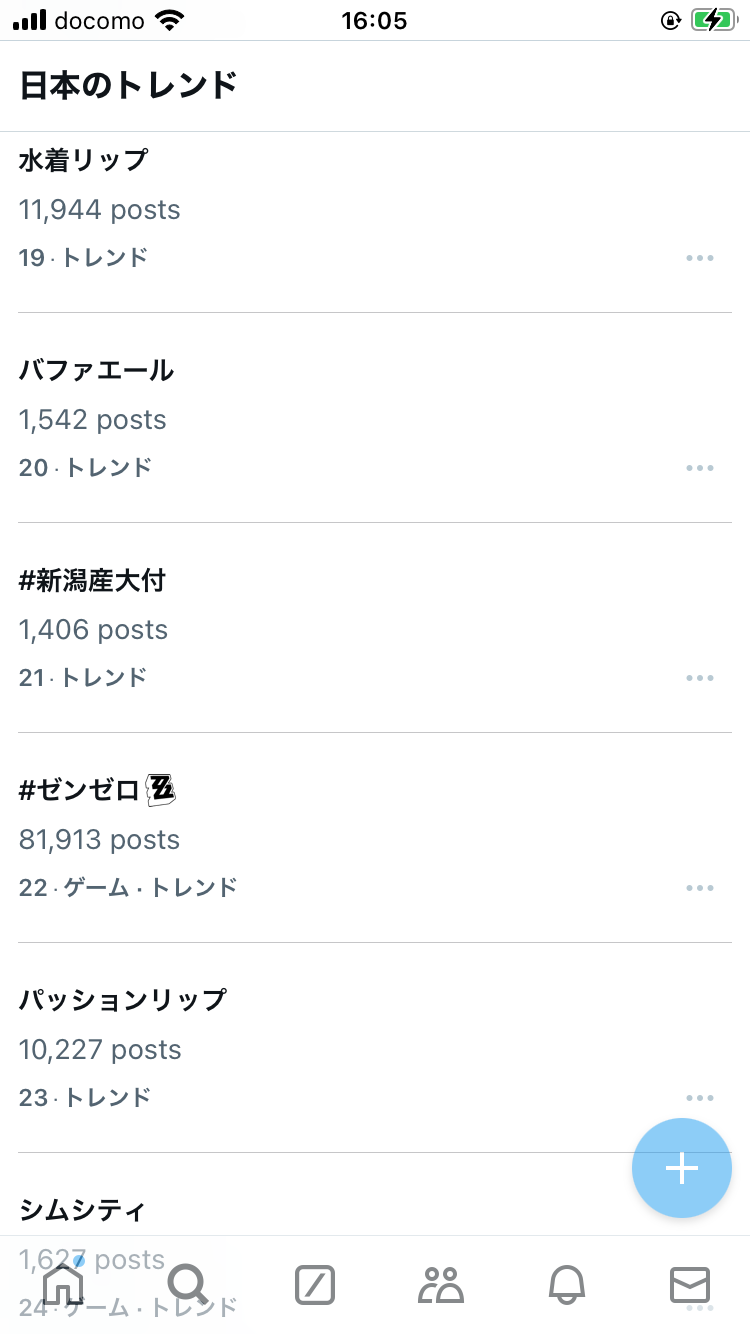The height and width of the screenshot is (1334, 750).
Task: Open the シムシティ trend
Action: 82,1210
